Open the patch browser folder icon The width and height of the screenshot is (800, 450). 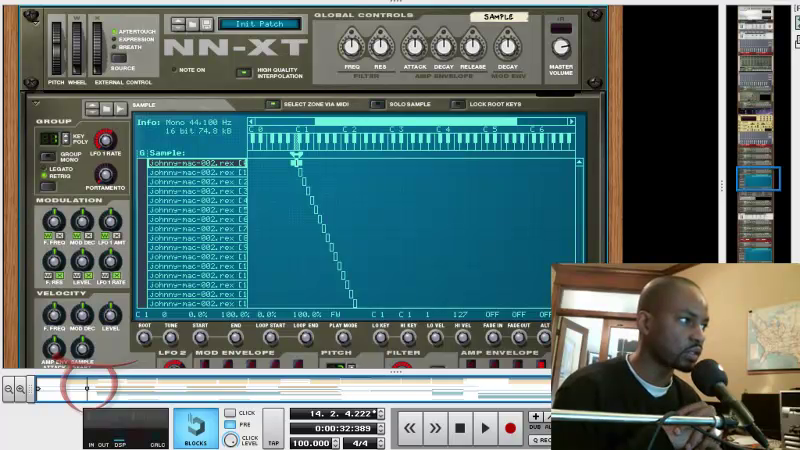[x=192, y=24]
